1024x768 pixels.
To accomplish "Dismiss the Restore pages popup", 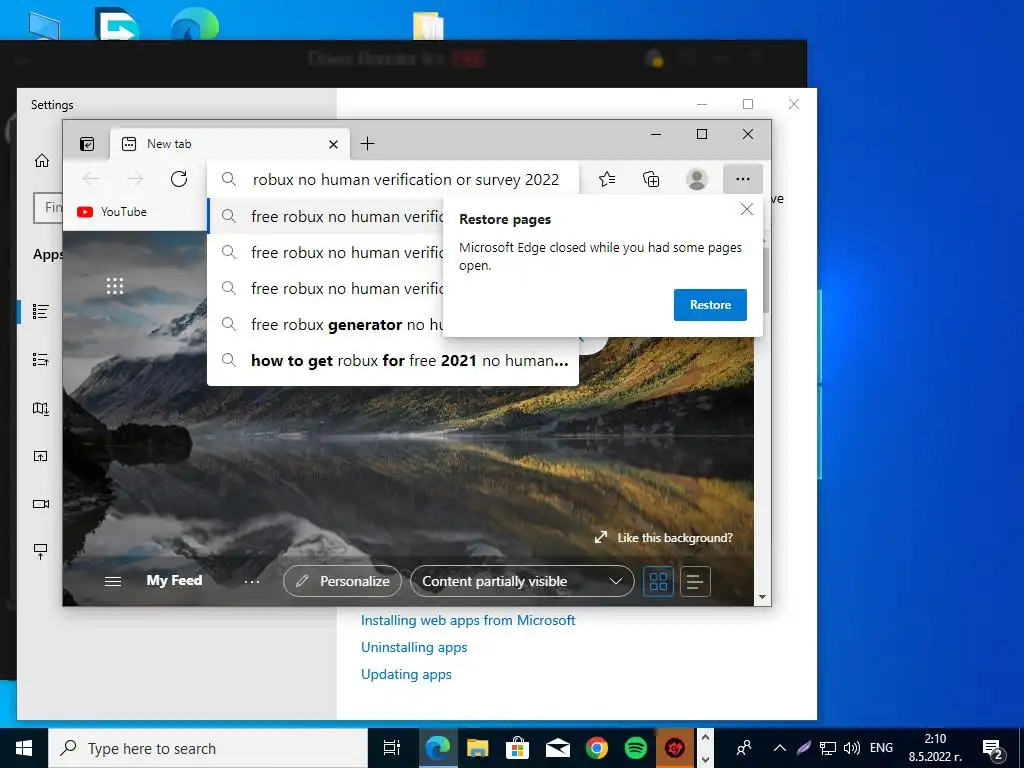I will (x=746, y=209).
